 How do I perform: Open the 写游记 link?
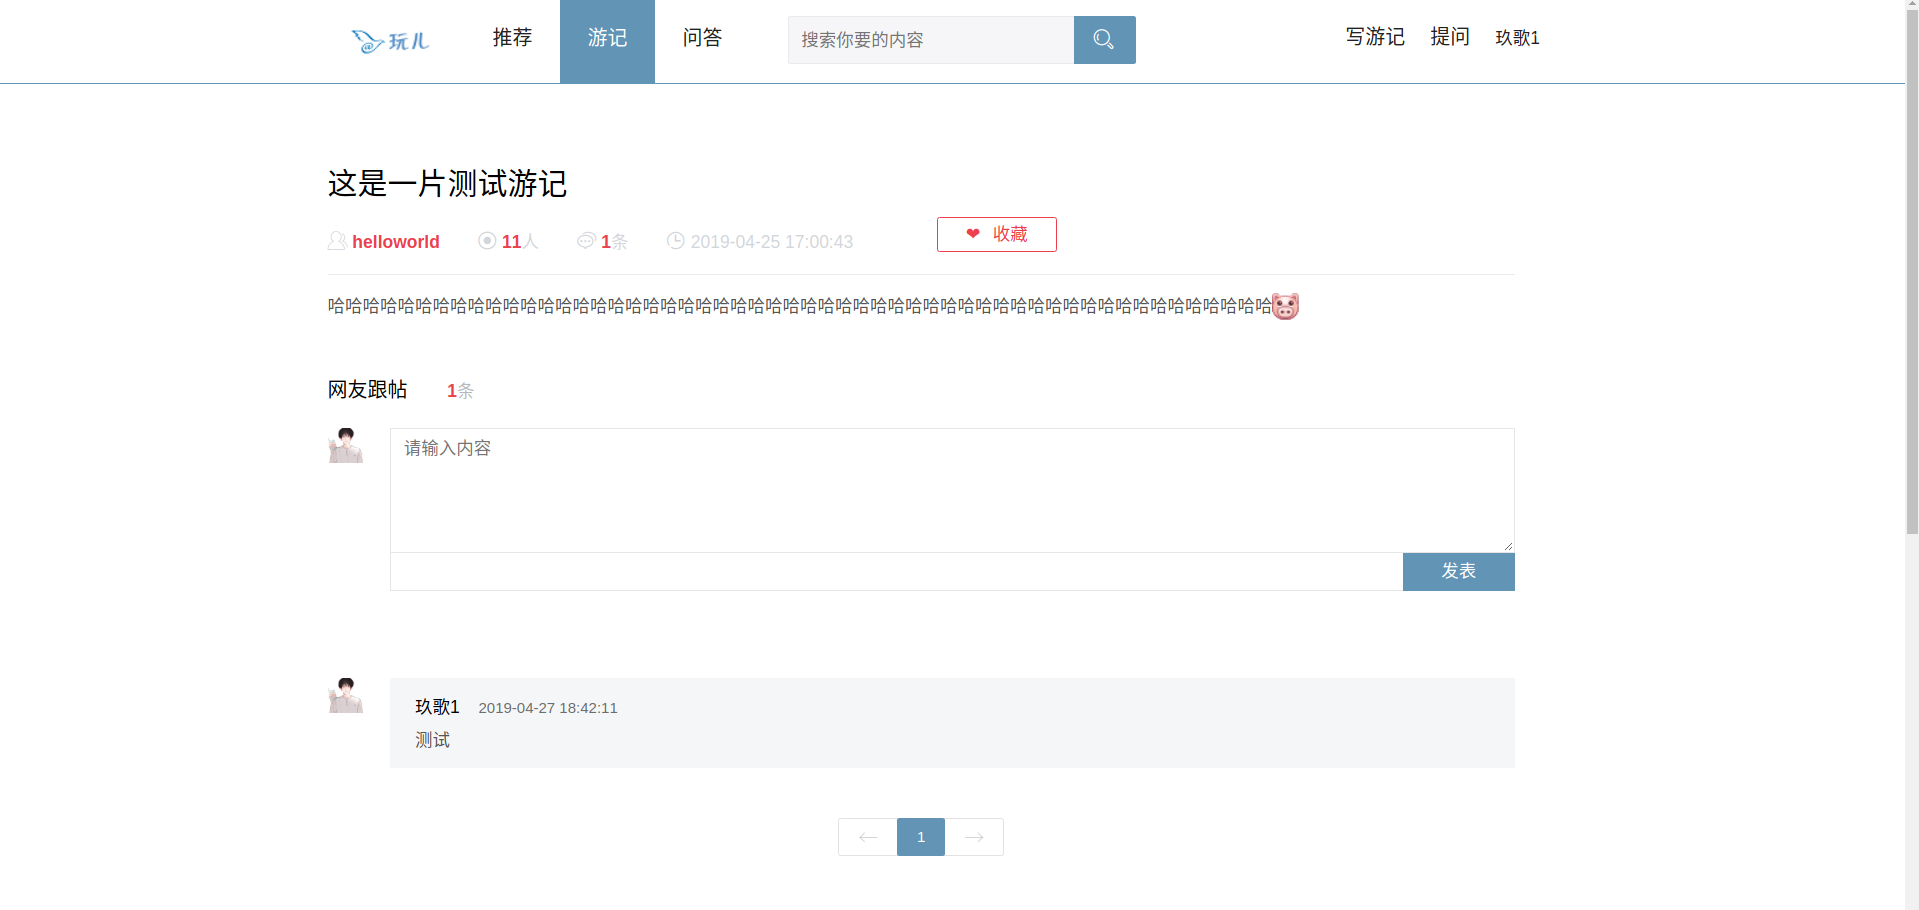coord(1375,37)
